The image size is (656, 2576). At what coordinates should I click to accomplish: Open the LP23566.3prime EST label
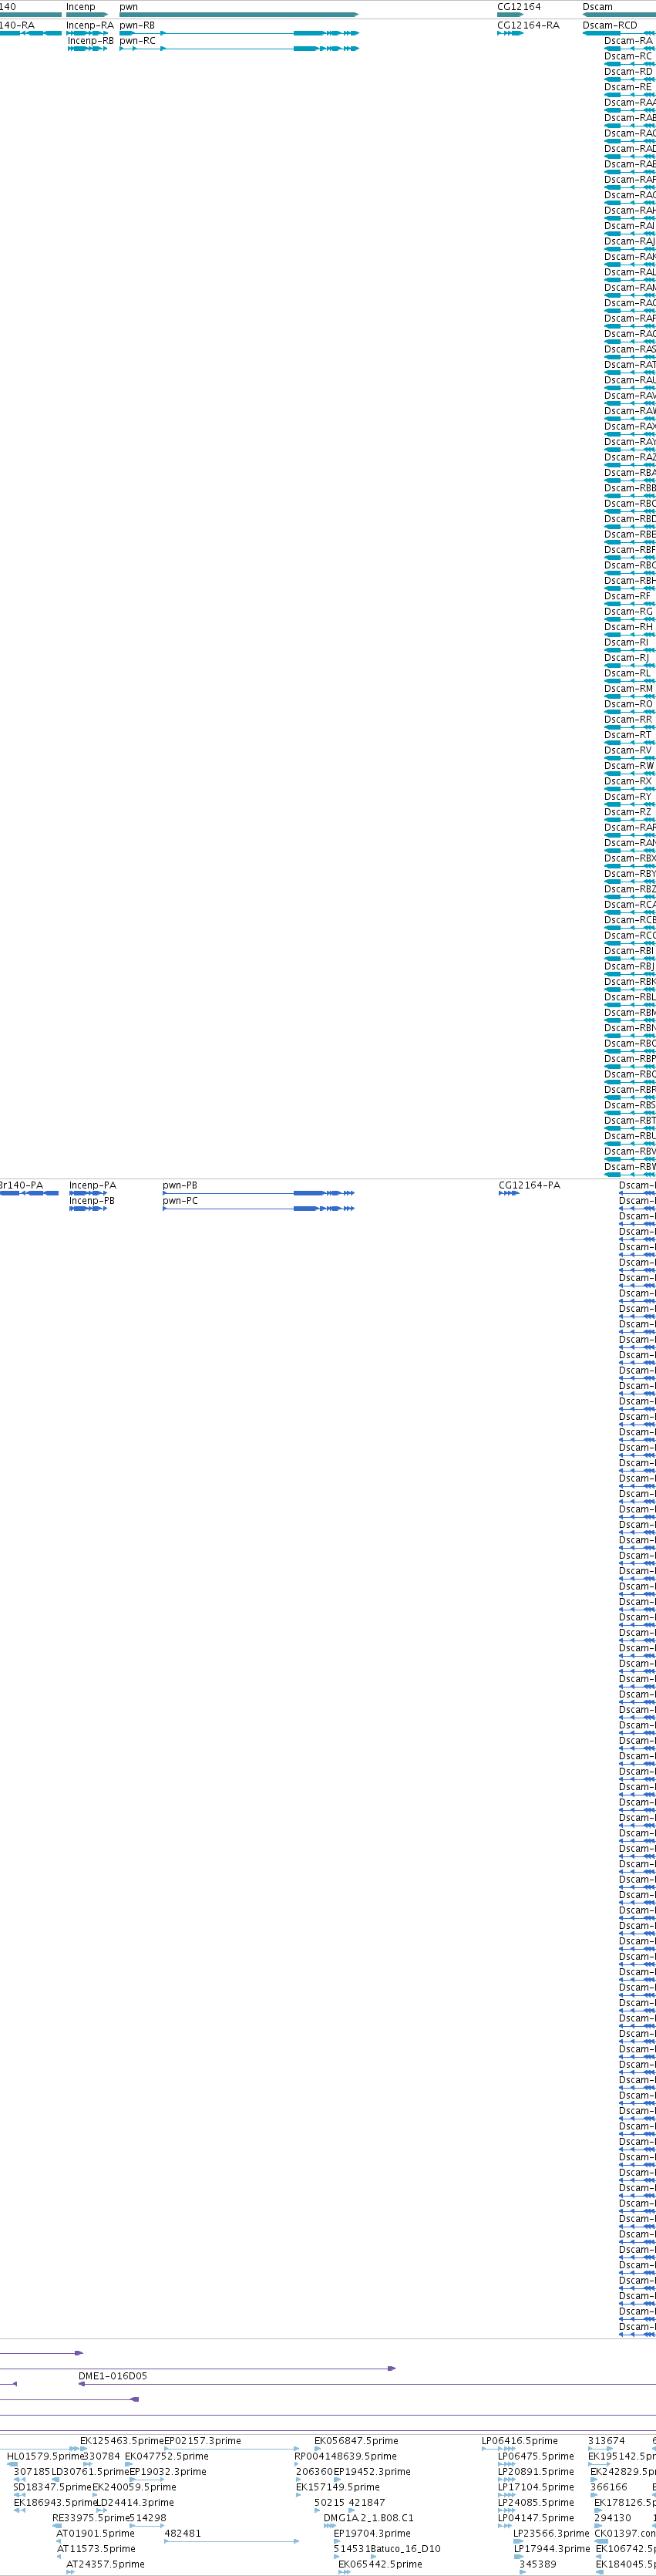(x=552, y=2534)
